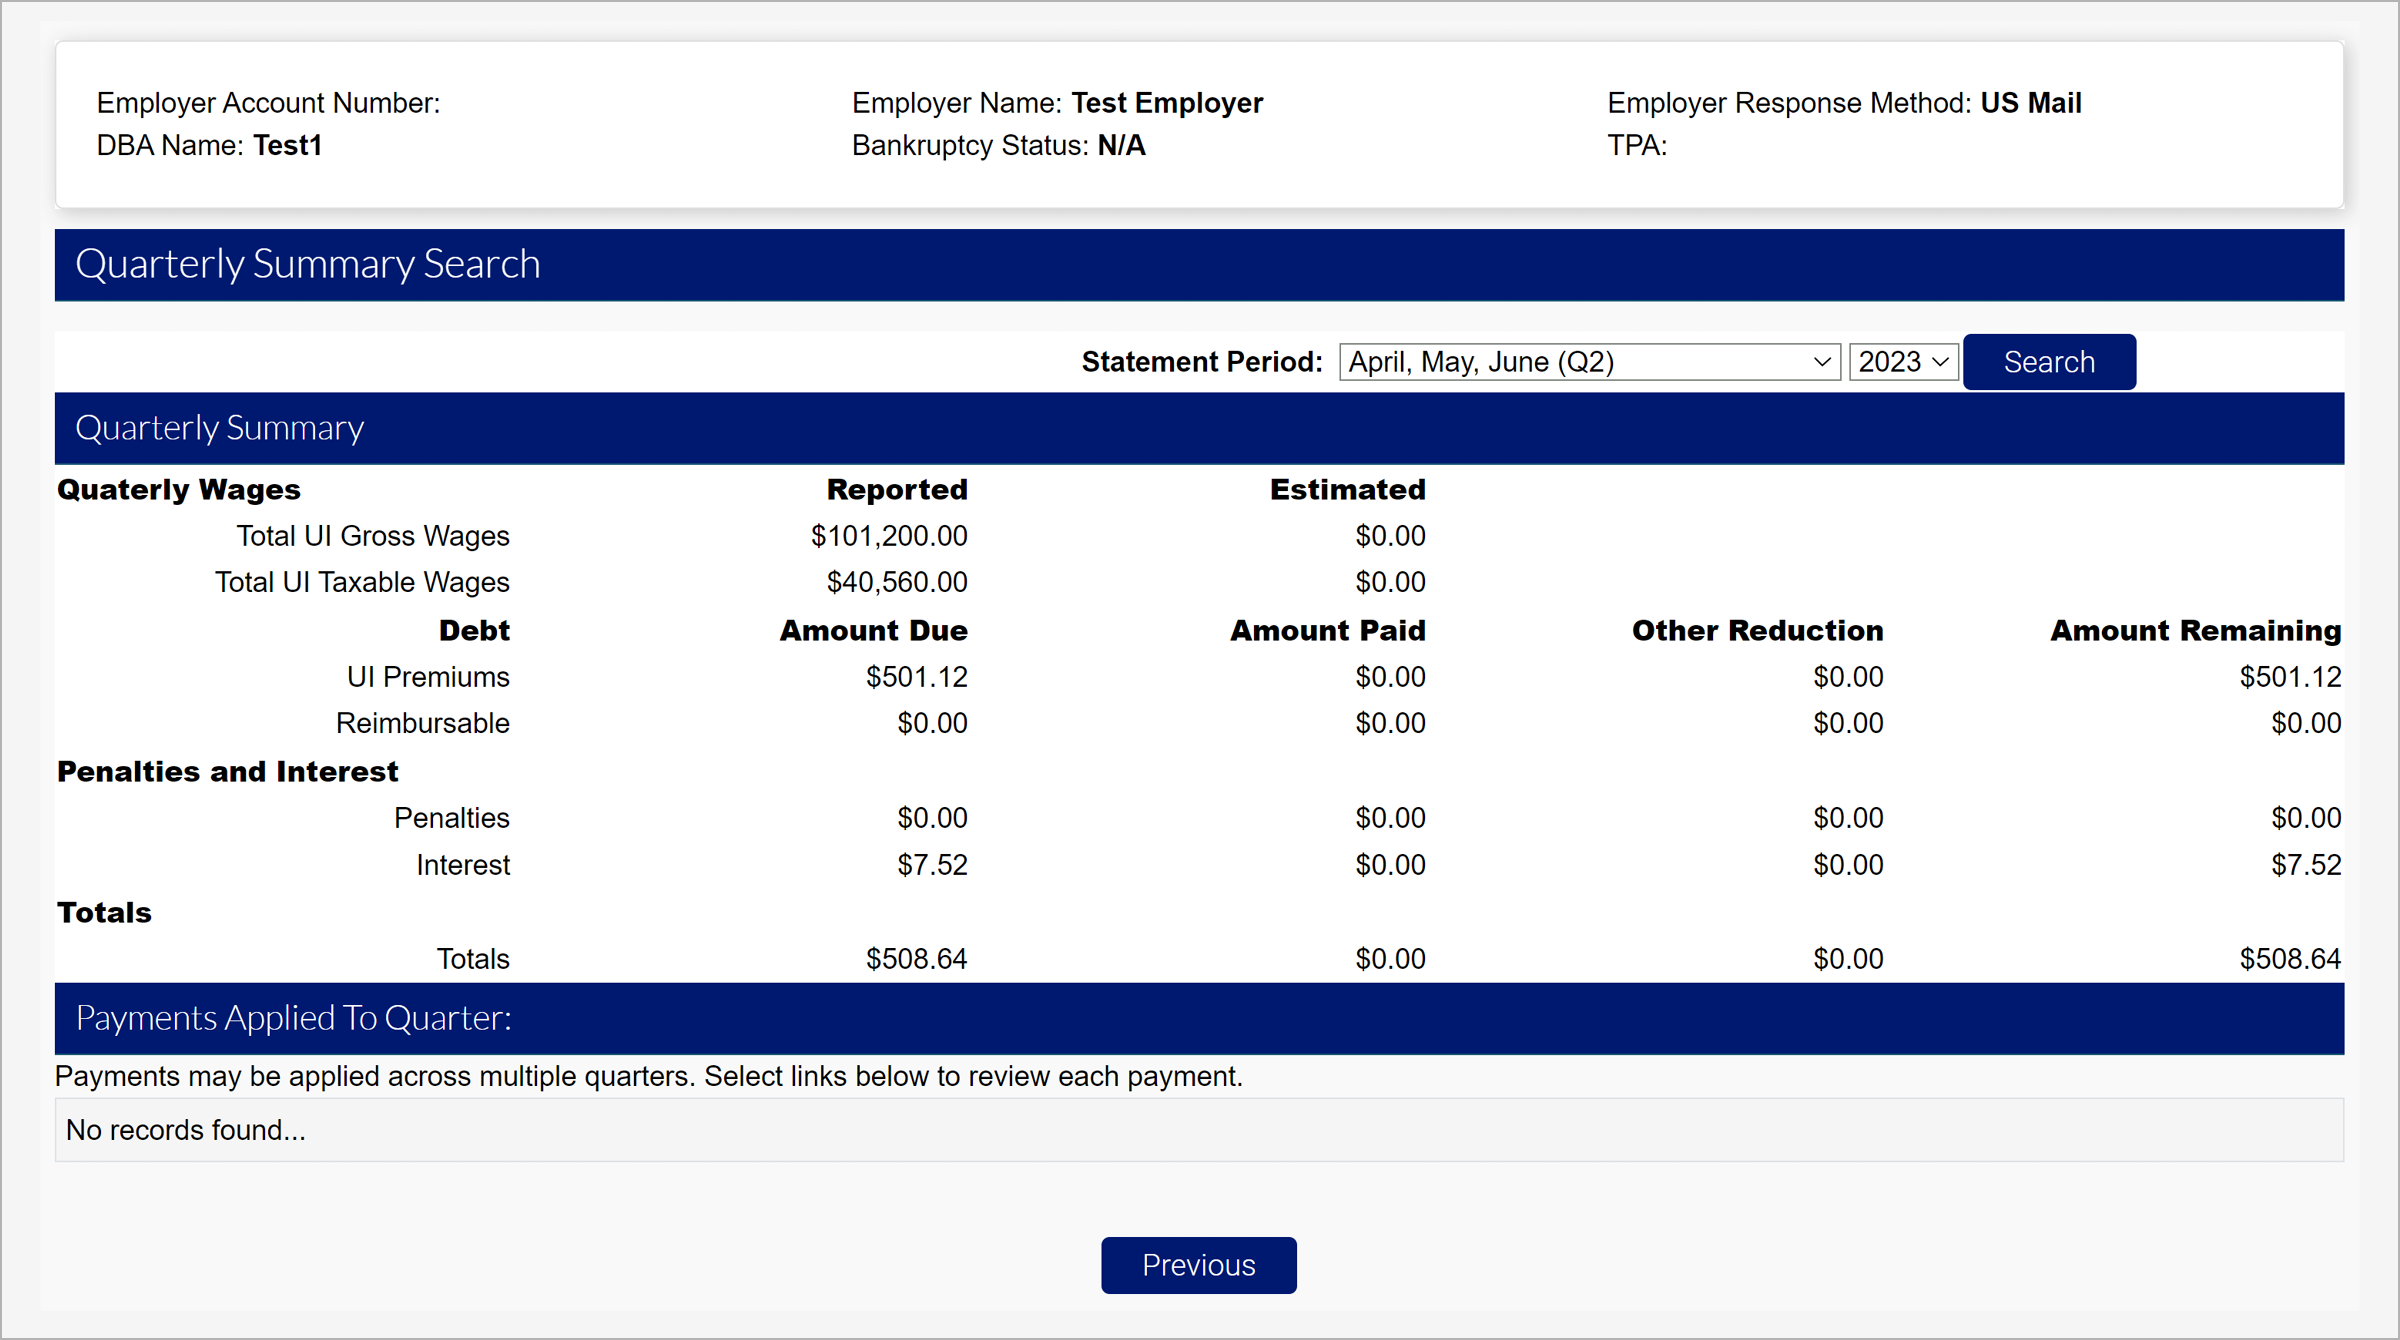Click UI Premiums Amount Due $501.12

[x=916, y=677]
